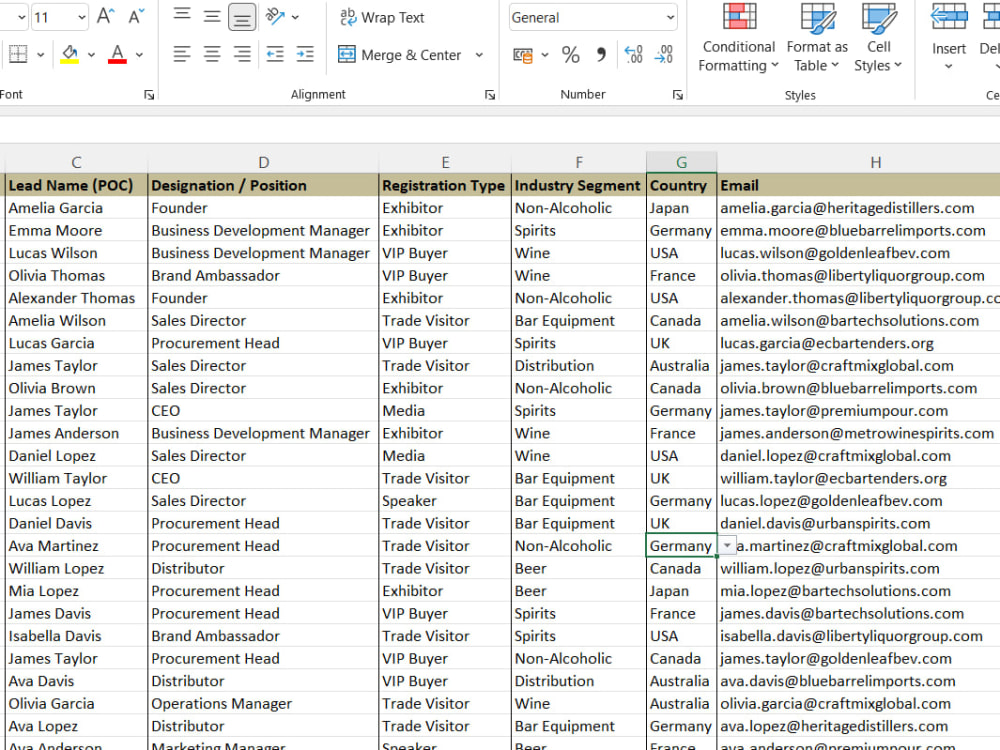Select Beer cell in William Lopez row
Image resolution: width=1000 pixels, height=750 pixels.
578,568
